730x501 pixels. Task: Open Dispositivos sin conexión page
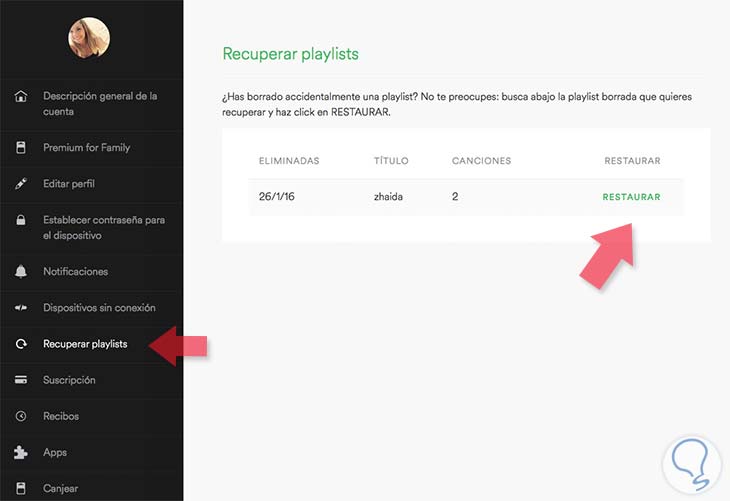pyautogui.click(x=99, y=308)
